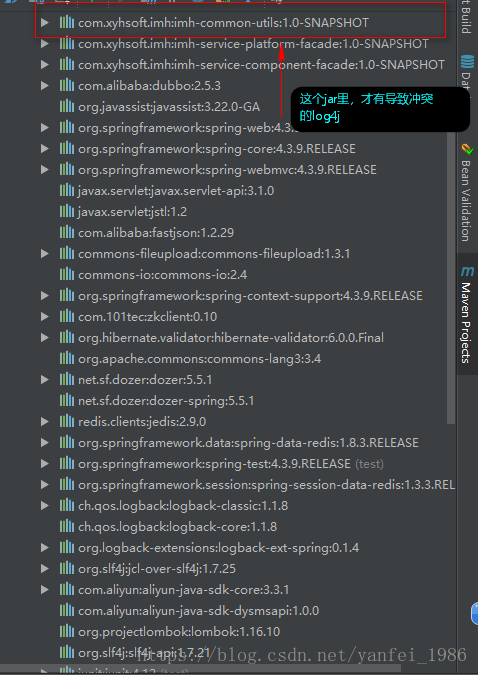Screen dimensions: 478x675
Task: Click library icon of logback-classic:1.1.8
Action: pyautogui.click(x=67, y=505)
